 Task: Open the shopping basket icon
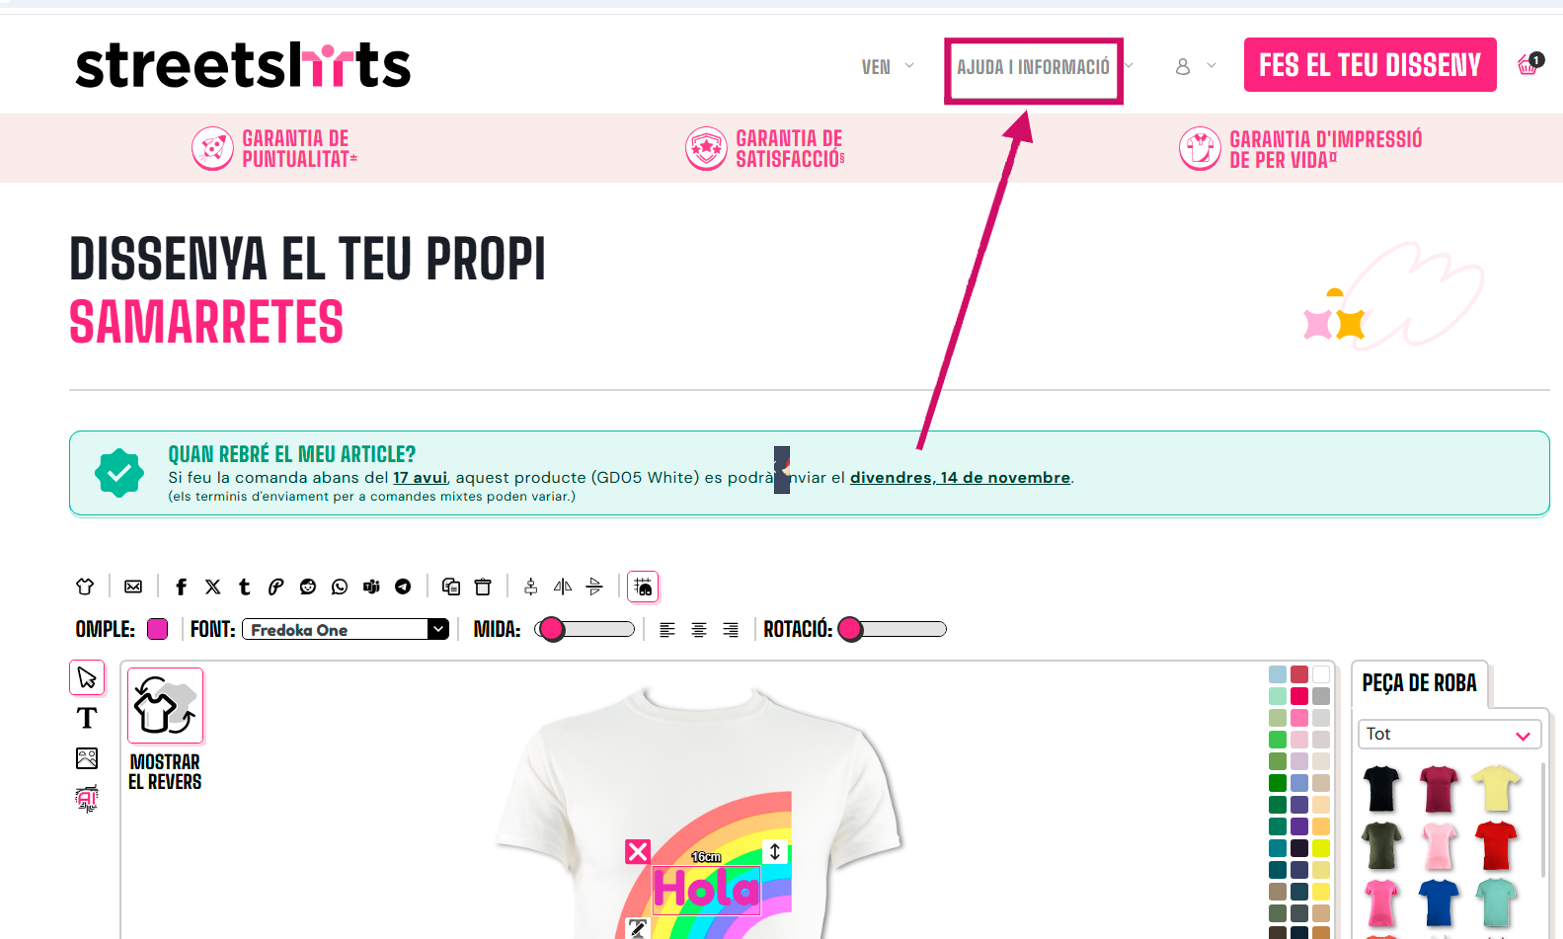click(1529, 64)
